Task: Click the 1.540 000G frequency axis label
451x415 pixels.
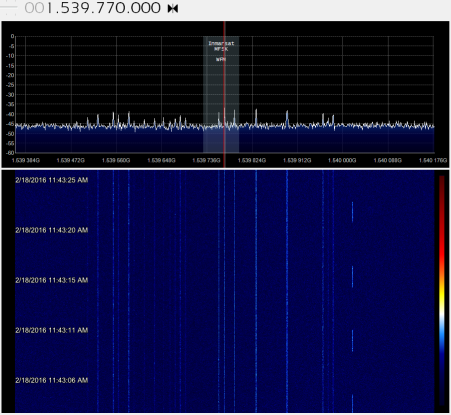Action: pyautogui.click(x=342, y=160)
